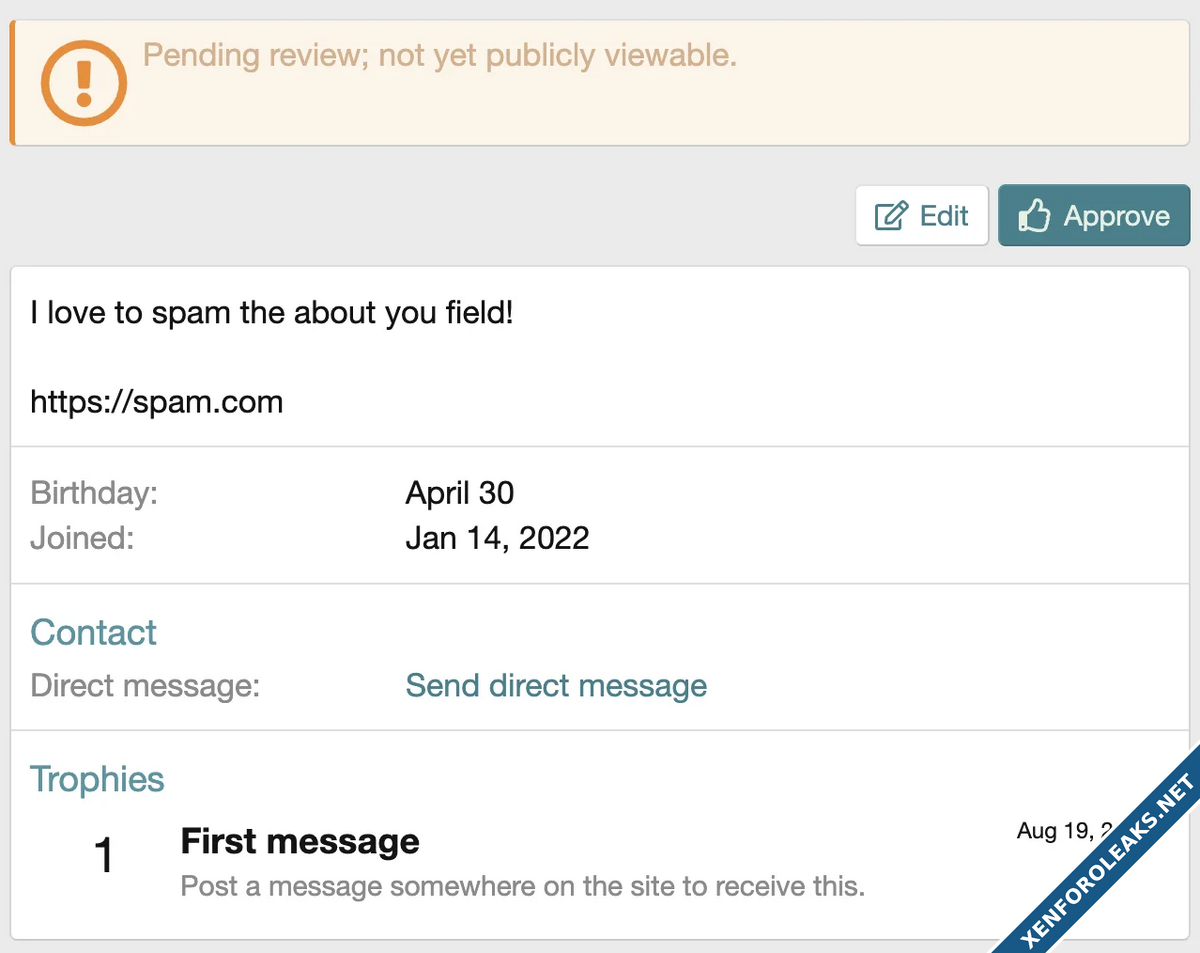1200x953 pixels.
Task: Select the Trophies section heading
Action: 97,779
